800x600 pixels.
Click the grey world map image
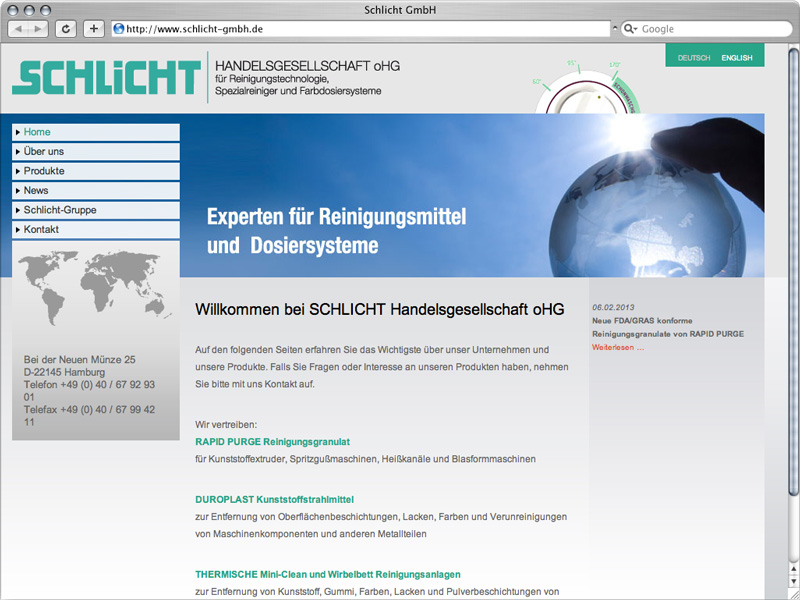tap(95, 287)
